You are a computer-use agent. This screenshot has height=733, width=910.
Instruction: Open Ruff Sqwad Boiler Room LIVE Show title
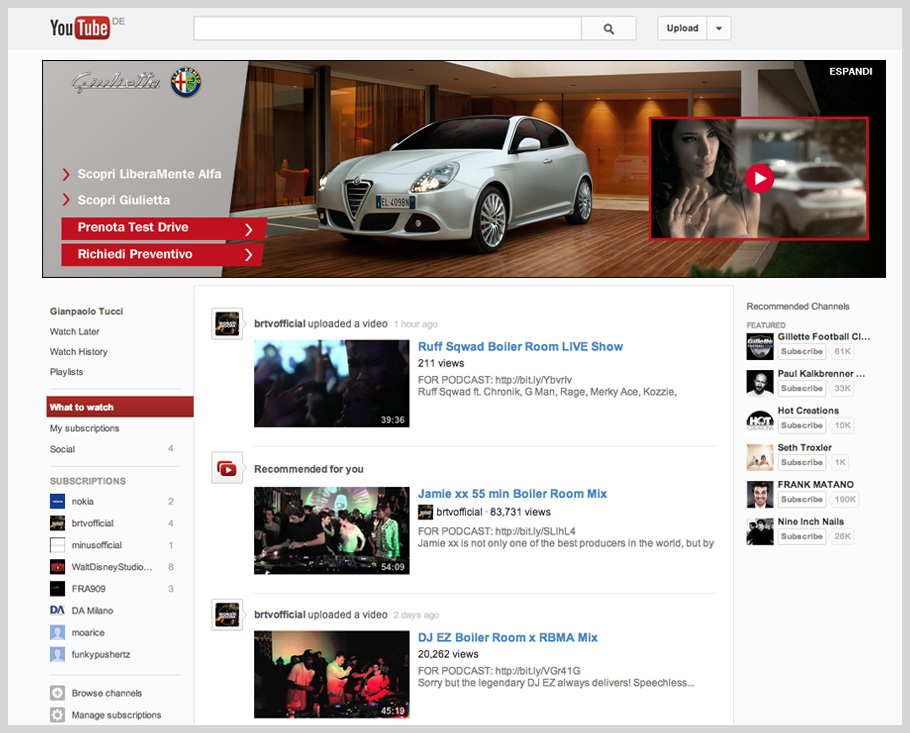[x=521, y=346]
